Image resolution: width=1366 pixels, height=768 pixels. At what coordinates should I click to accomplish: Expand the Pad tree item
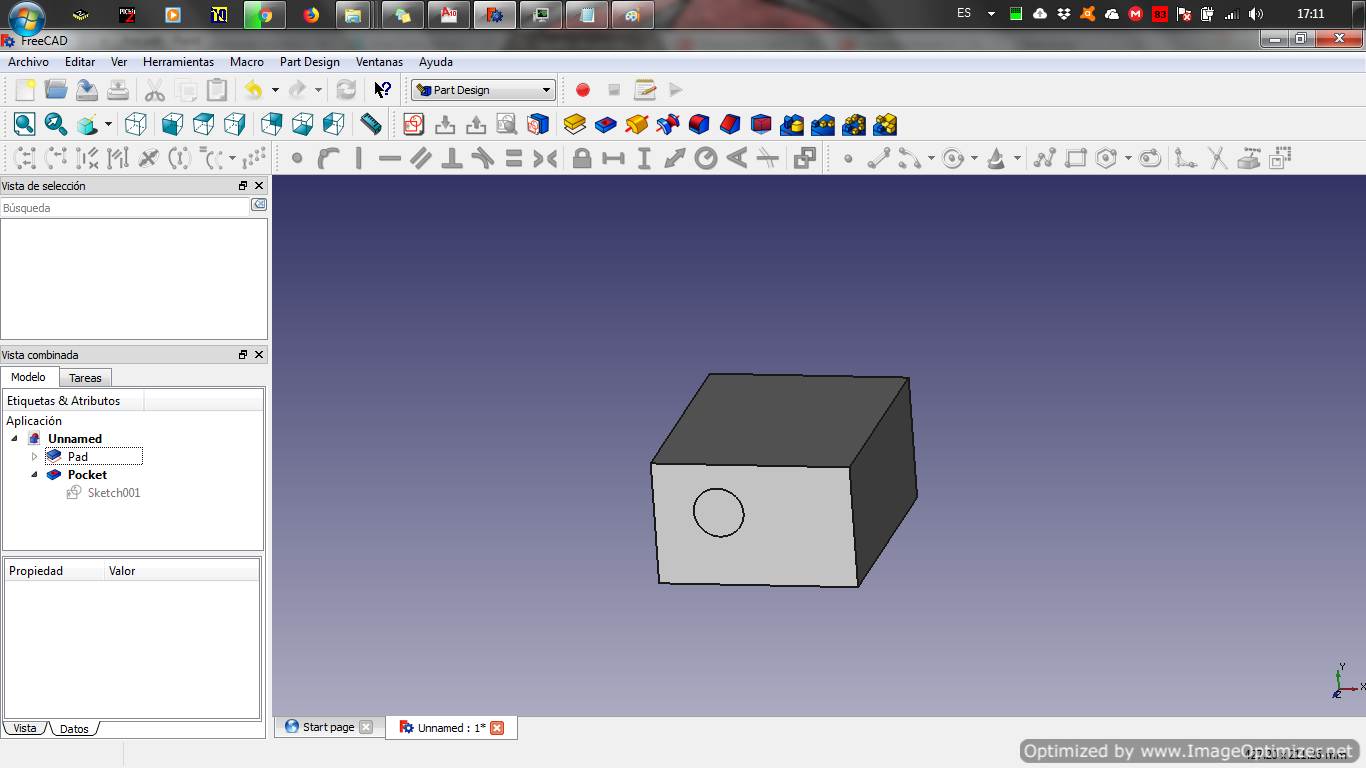(x=34, y=457)
